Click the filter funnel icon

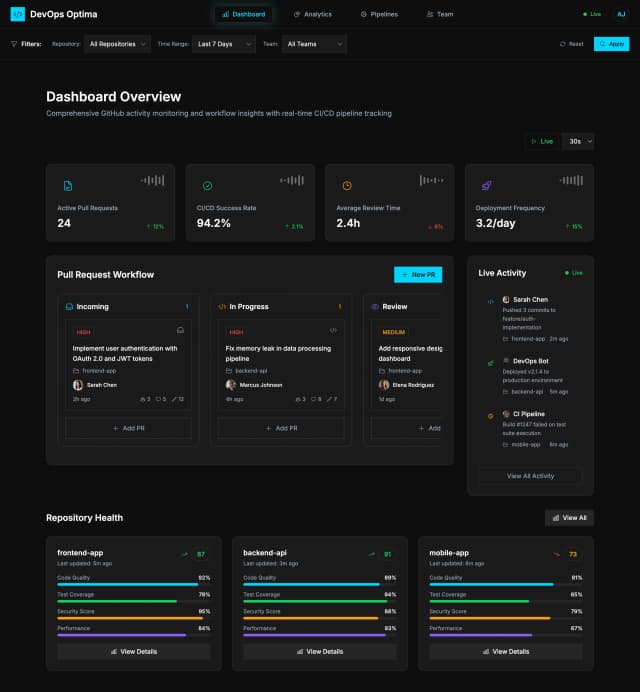(x=14, y=44)
